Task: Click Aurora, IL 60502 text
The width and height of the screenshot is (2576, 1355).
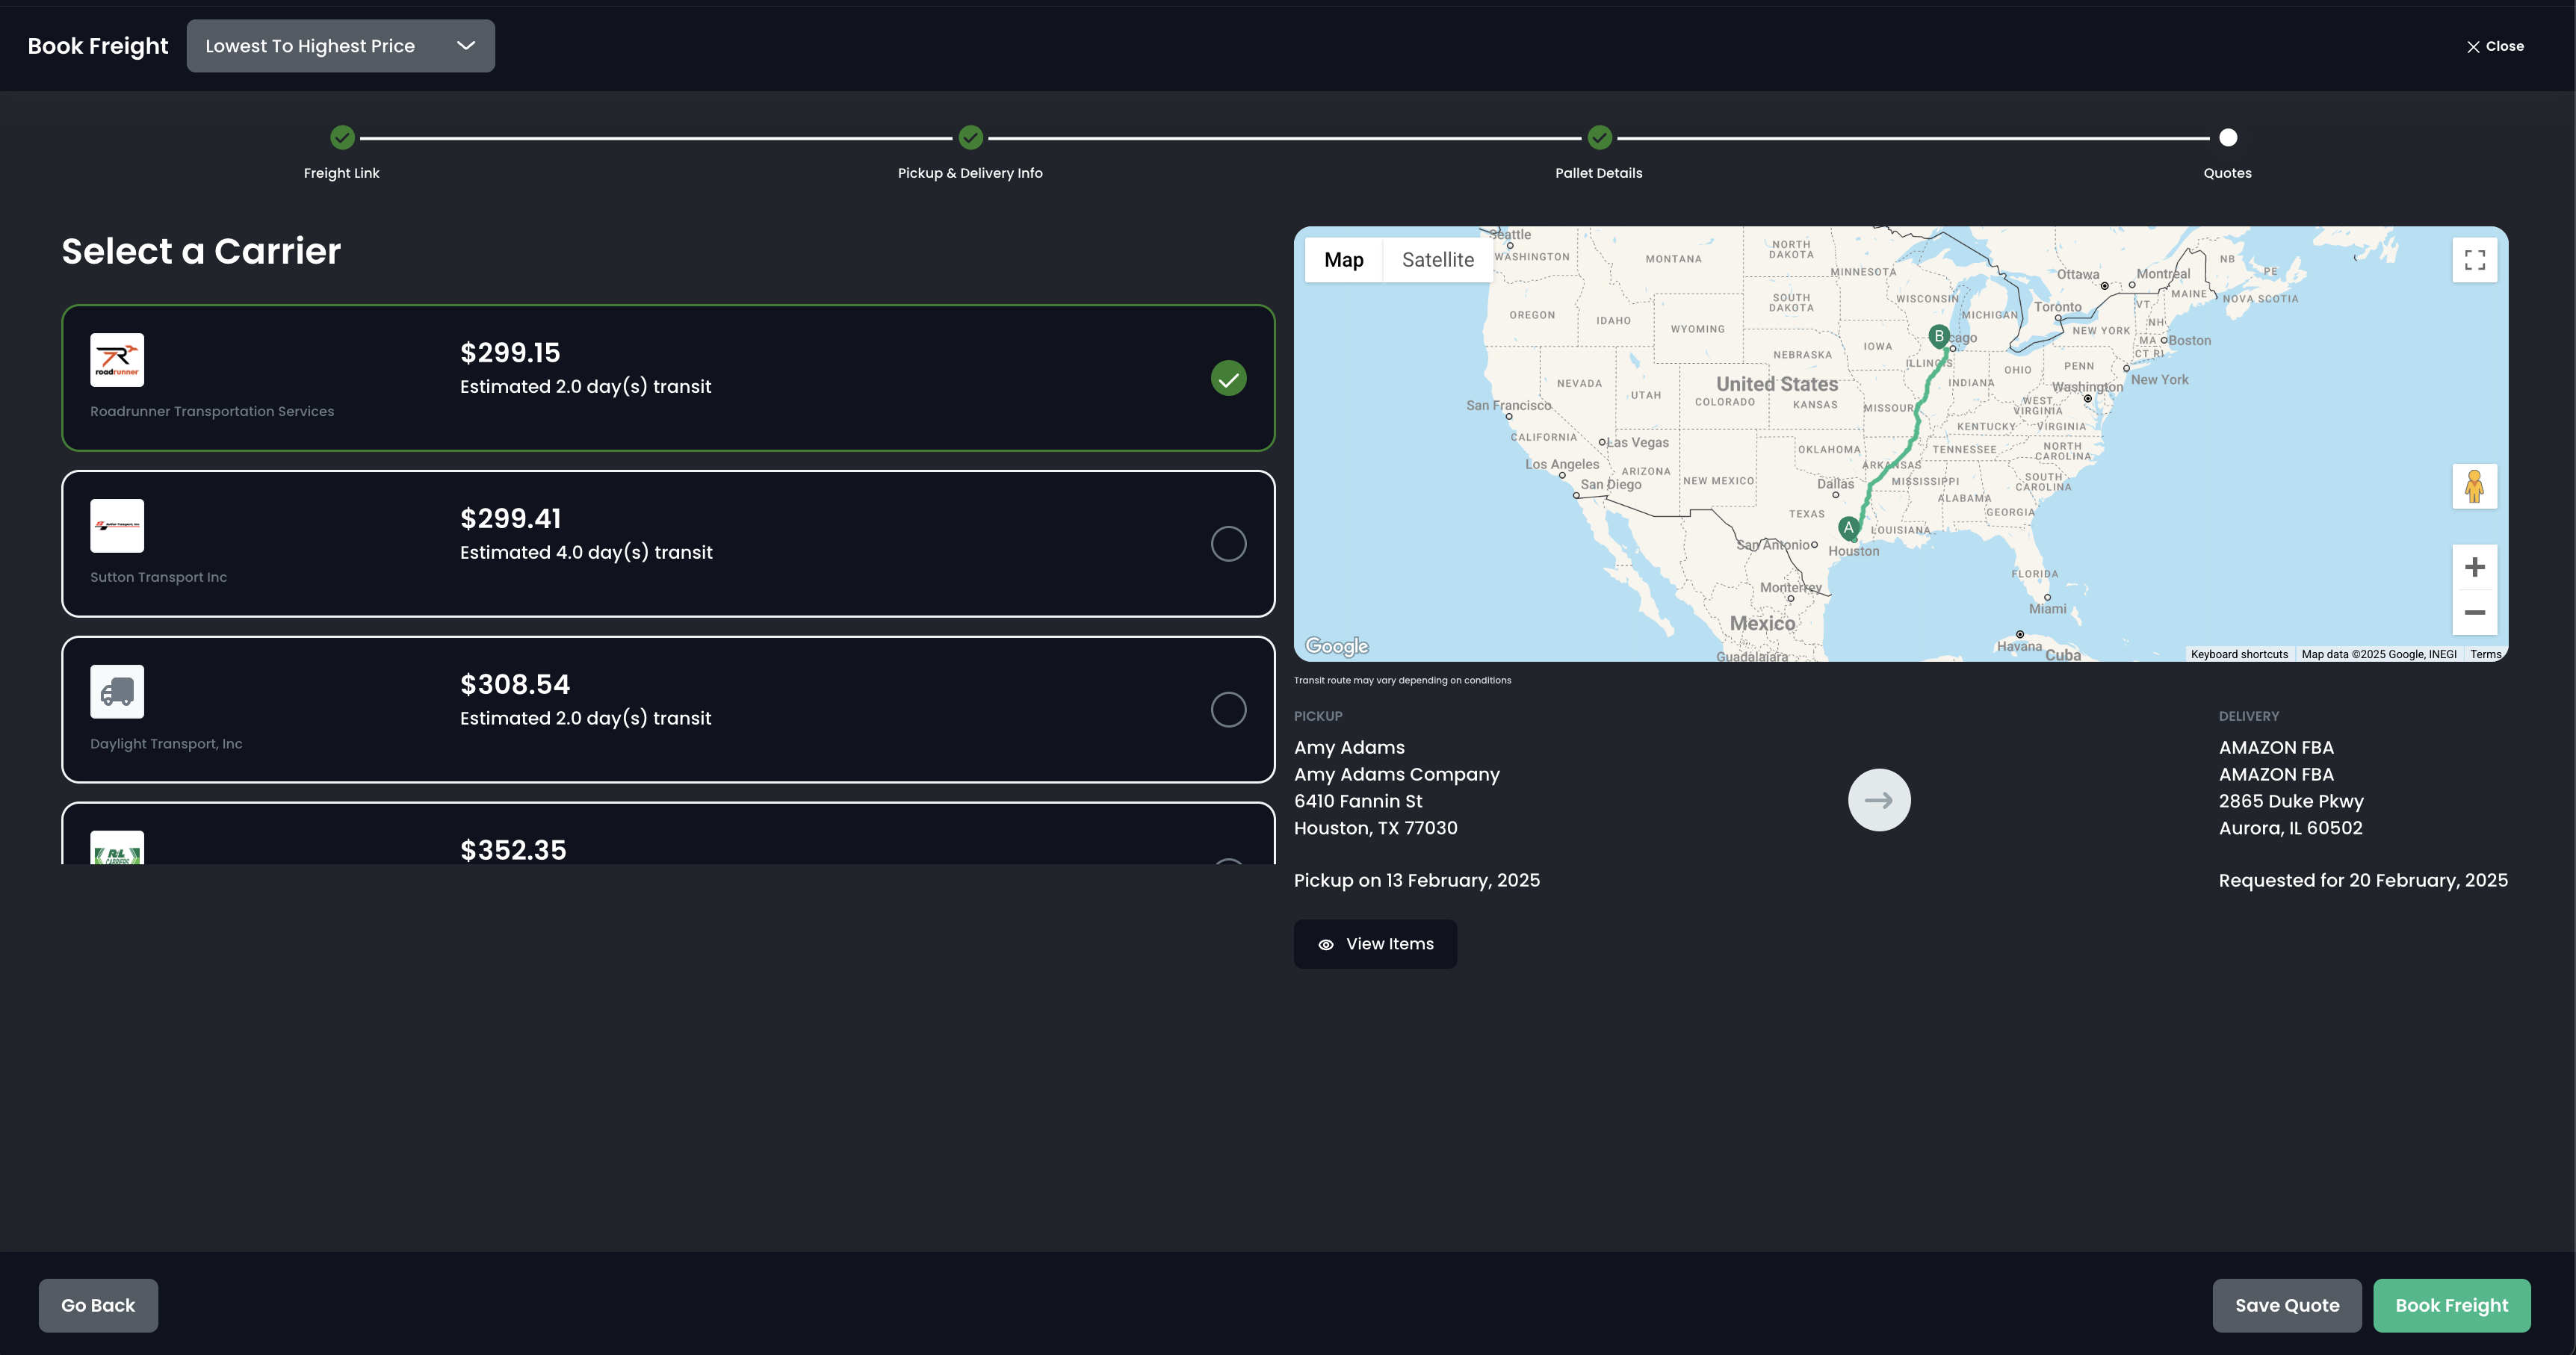Action: coord(2291,828)
